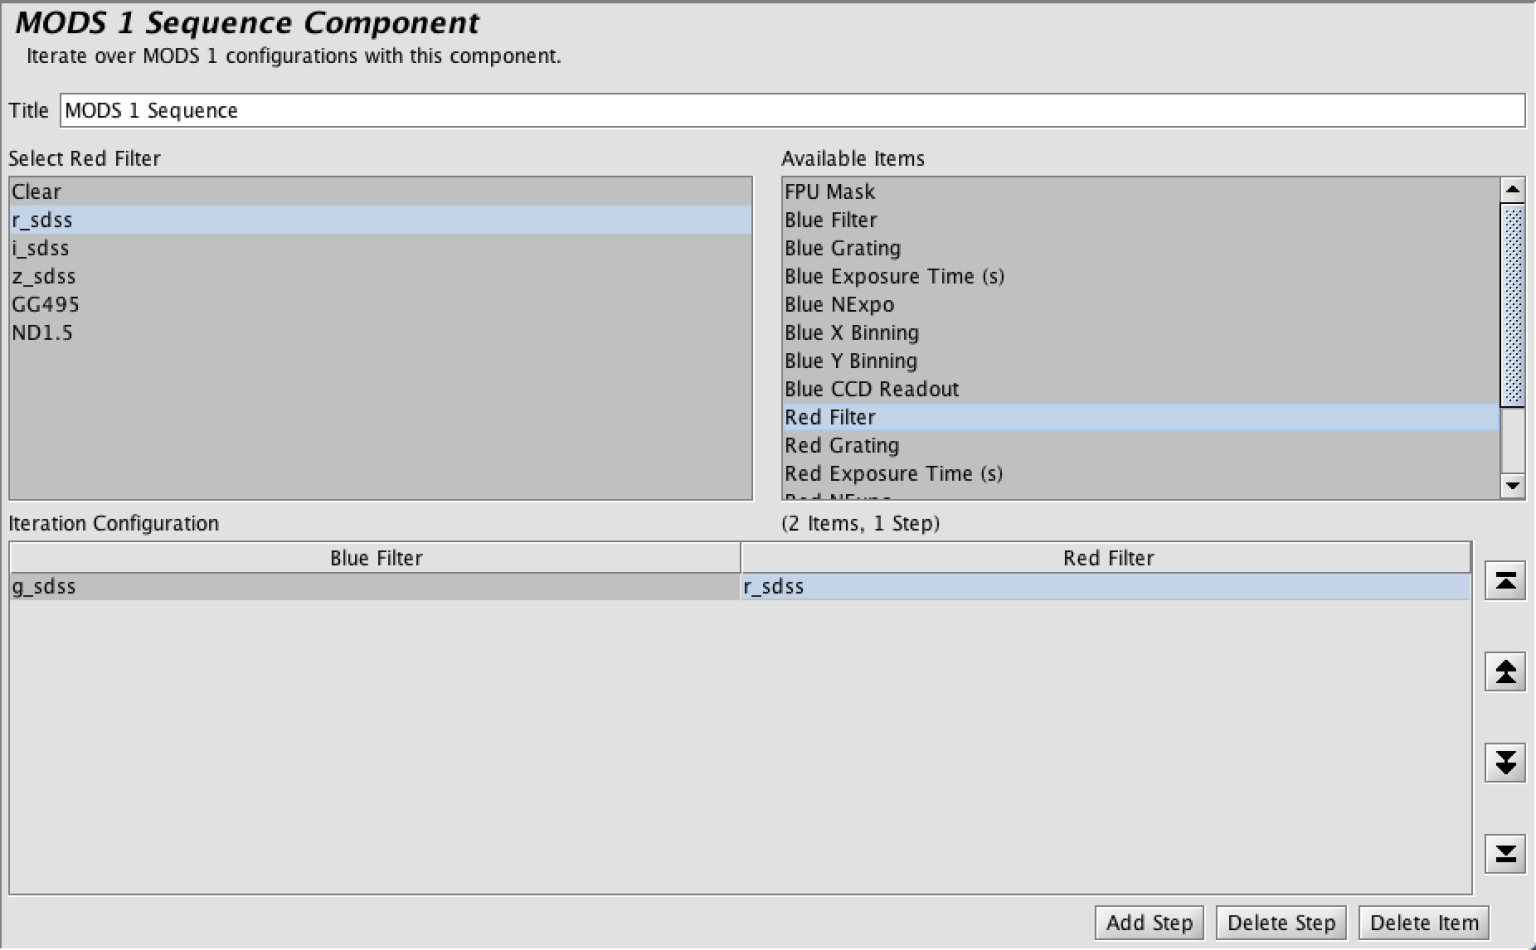Screen dimensions: 1536x950
Task: Click the Add Step button
Action: (x=1149, y=922)
